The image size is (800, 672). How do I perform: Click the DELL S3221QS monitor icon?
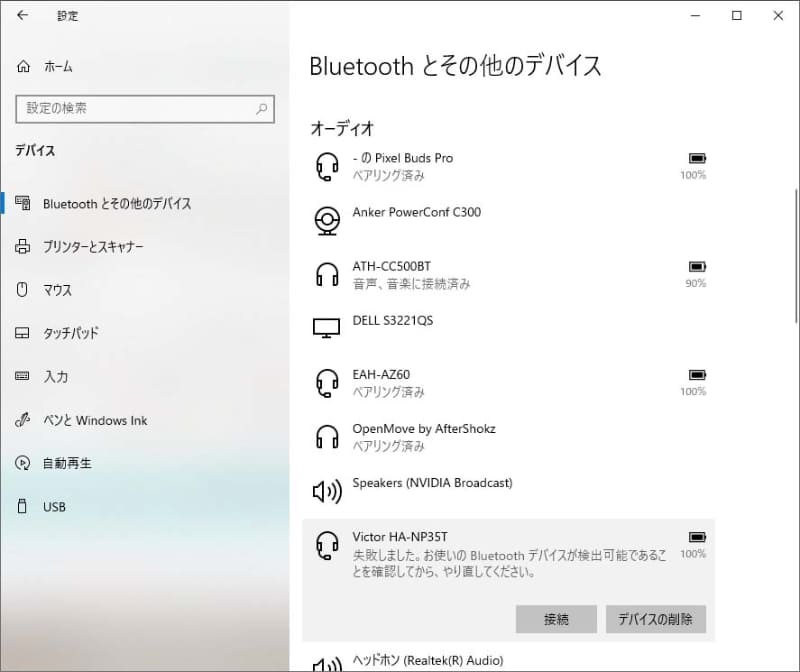[327, 328]
